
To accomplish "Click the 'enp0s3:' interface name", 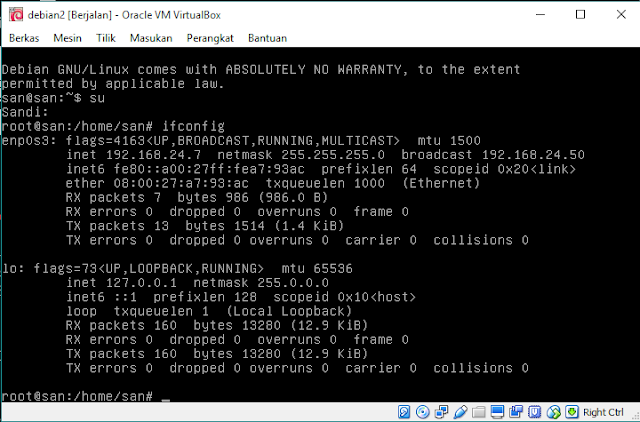I will [29, 140].
